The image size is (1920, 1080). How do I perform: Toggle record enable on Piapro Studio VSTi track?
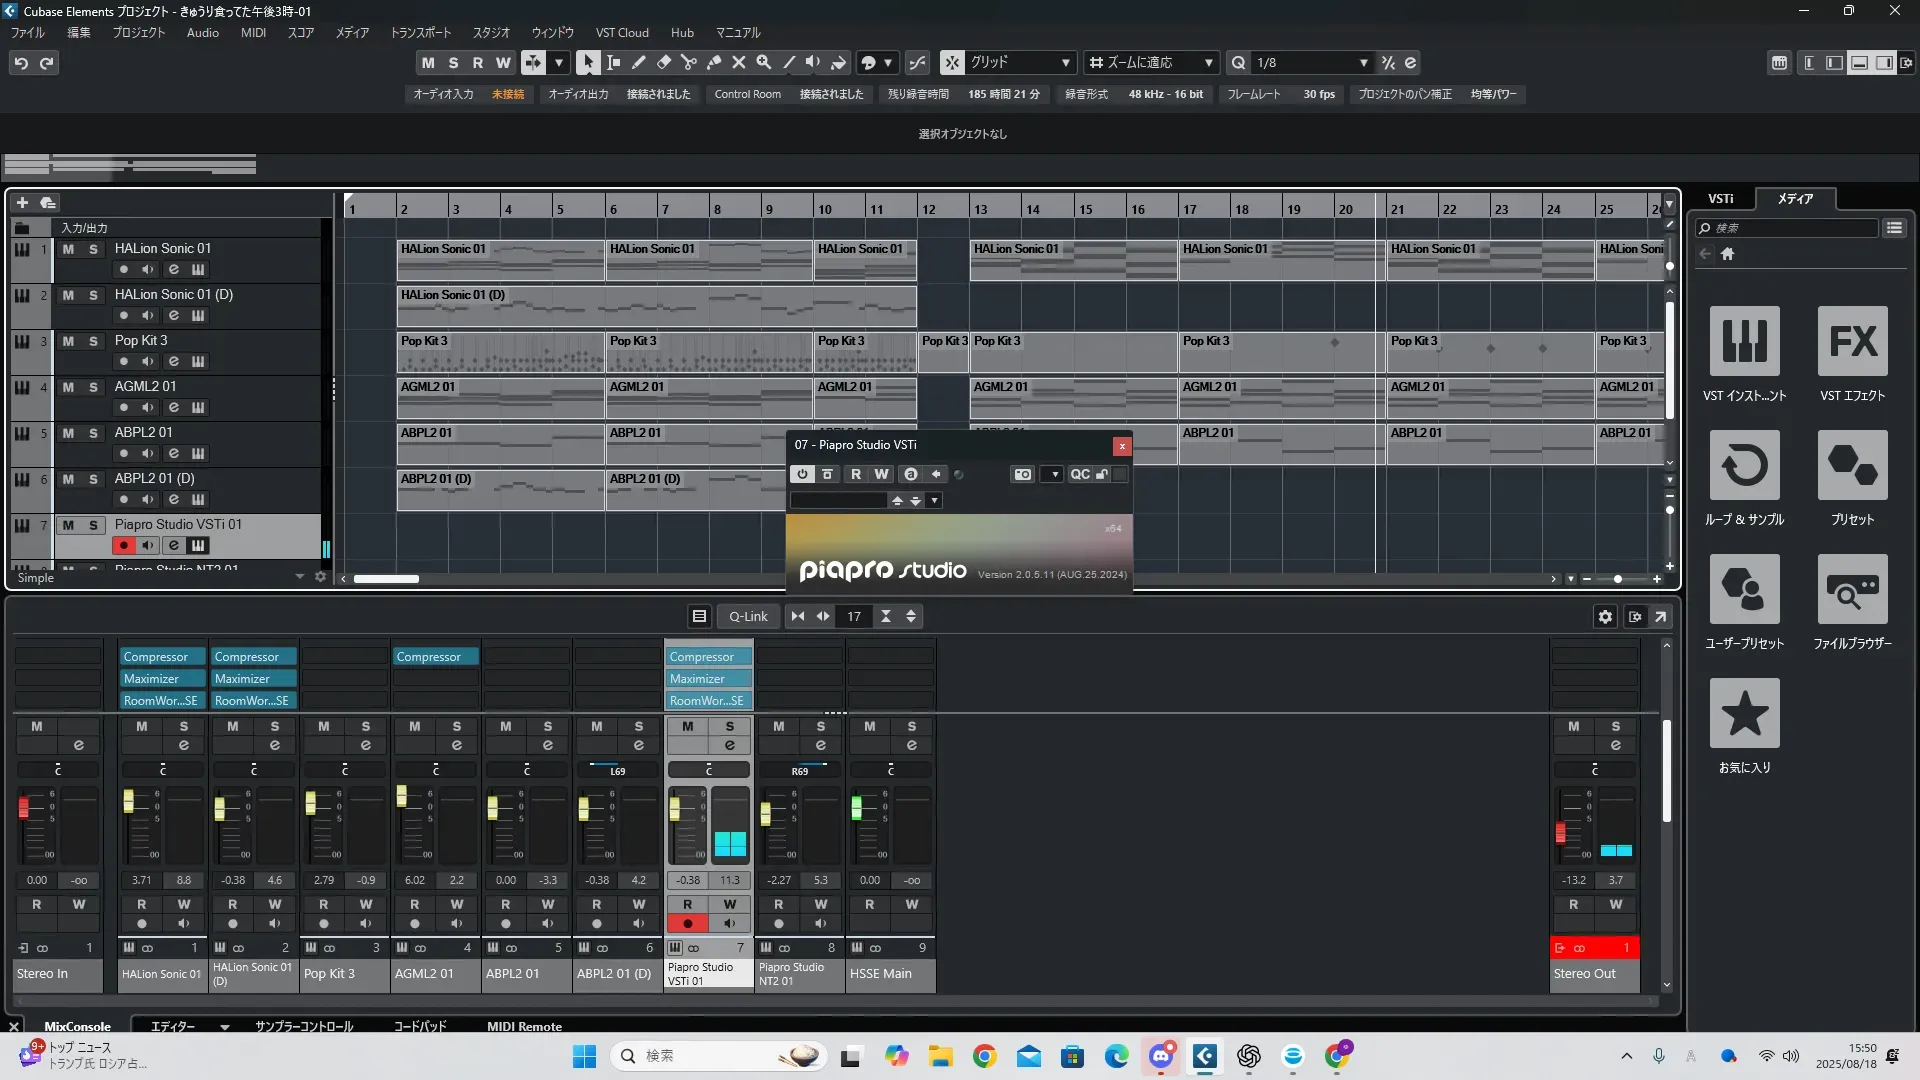click(123, 545)
